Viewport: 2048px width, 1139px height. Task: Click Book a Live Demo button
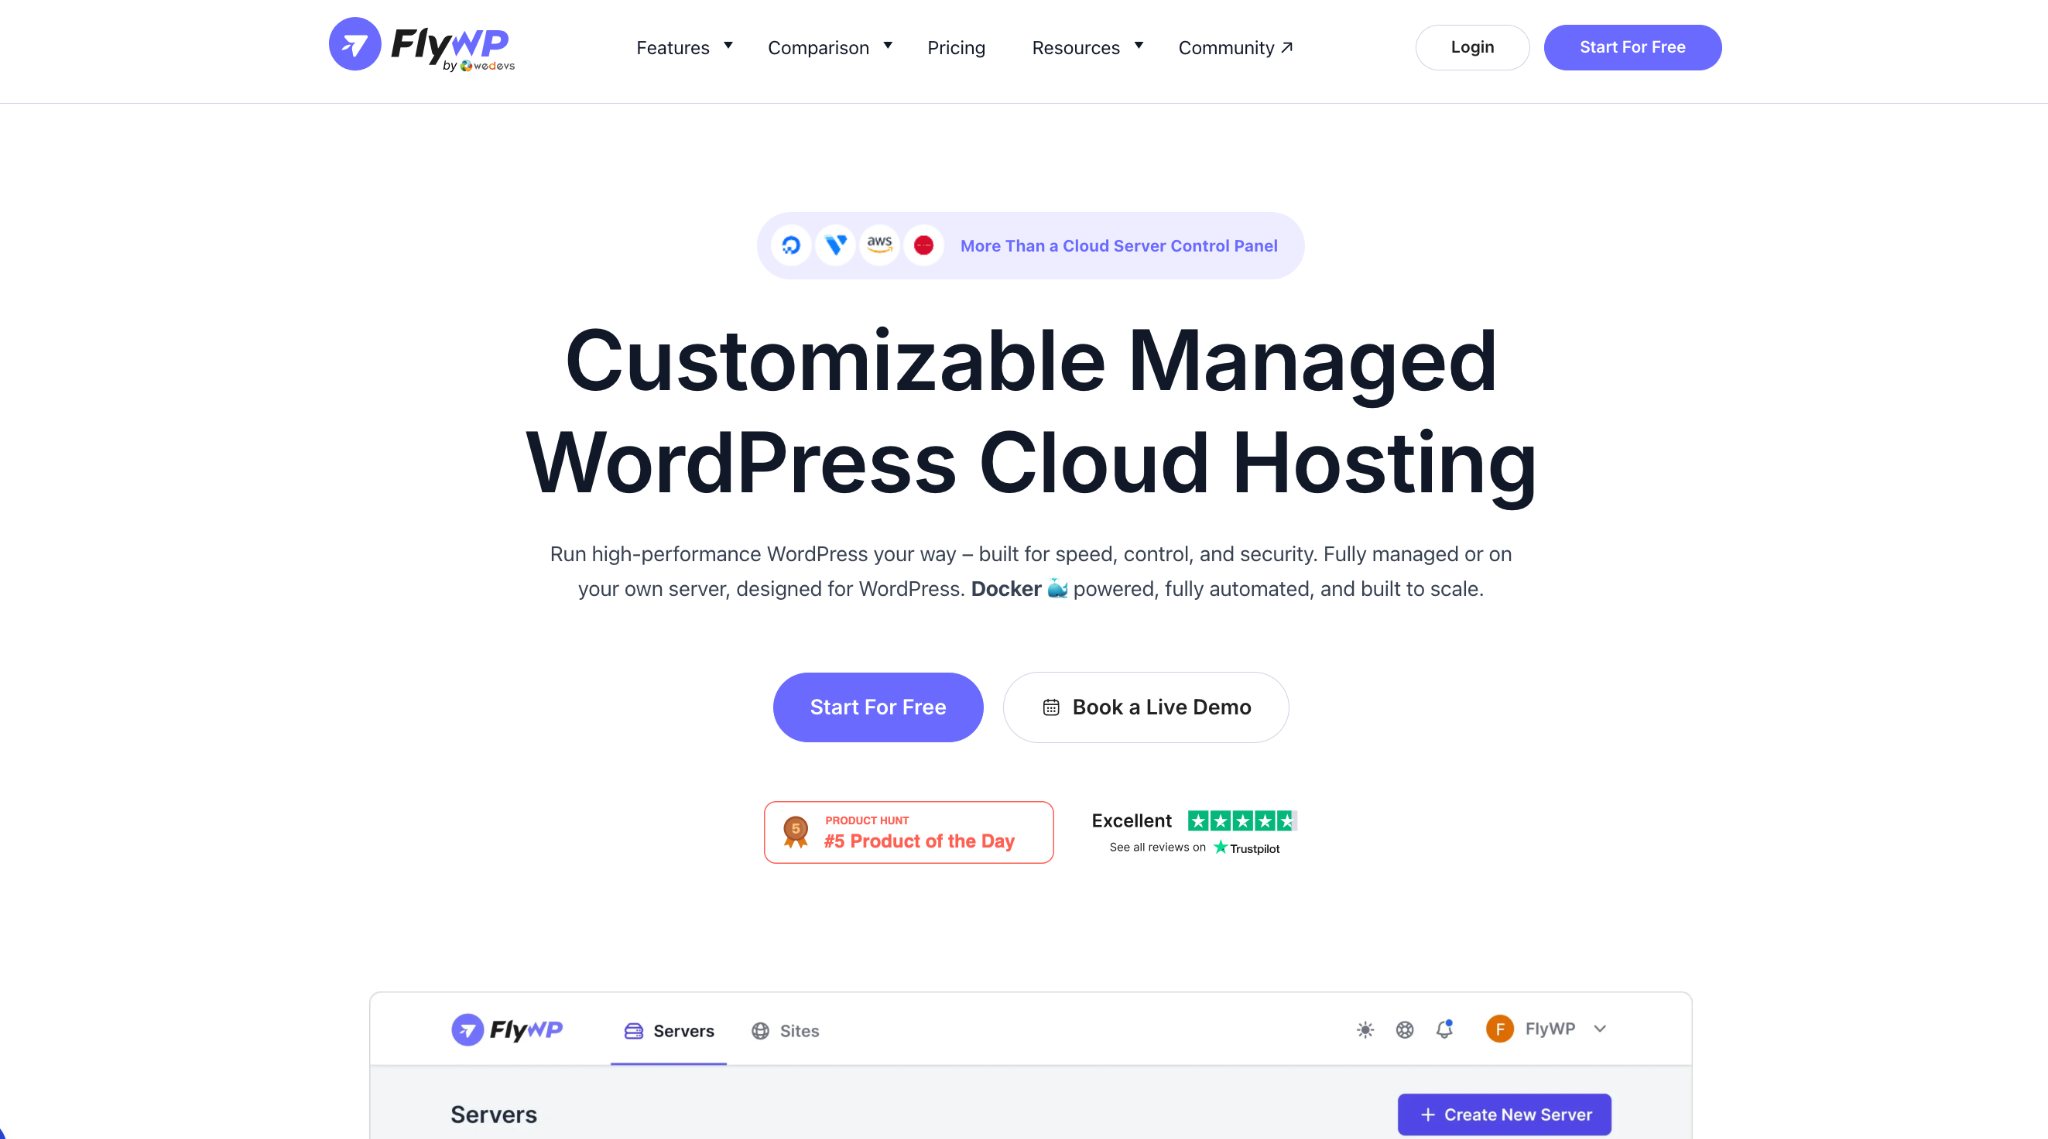coord(1146,707)
